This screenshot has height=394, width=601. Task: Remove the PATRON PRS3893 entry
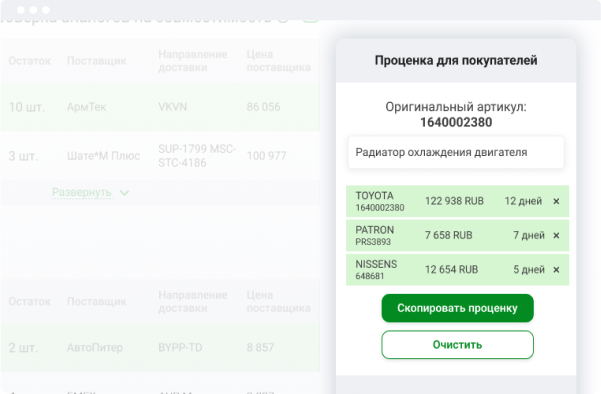[x=556, y=235]
